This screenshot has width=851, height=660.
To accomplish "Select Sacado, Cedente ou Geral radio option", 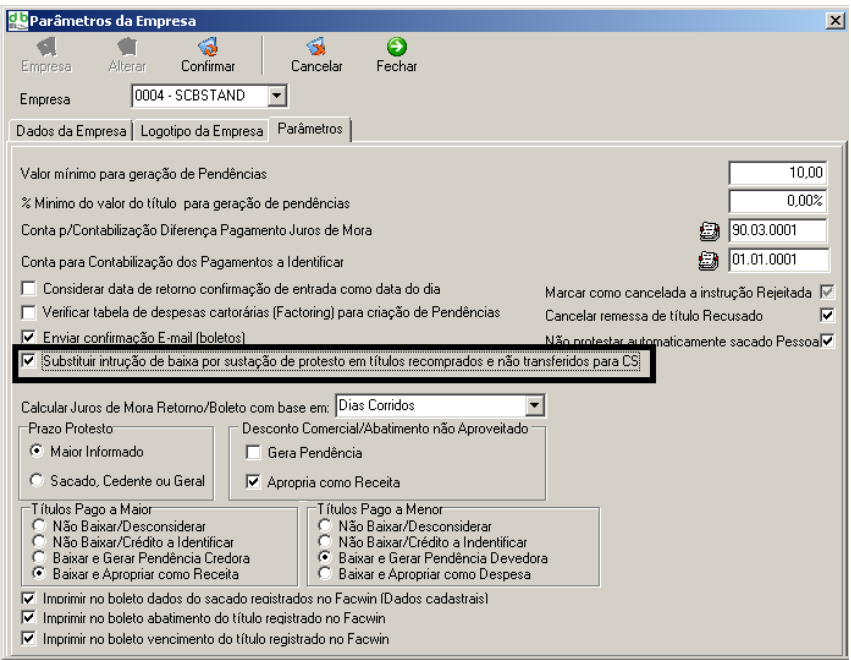I will (36, 480).
